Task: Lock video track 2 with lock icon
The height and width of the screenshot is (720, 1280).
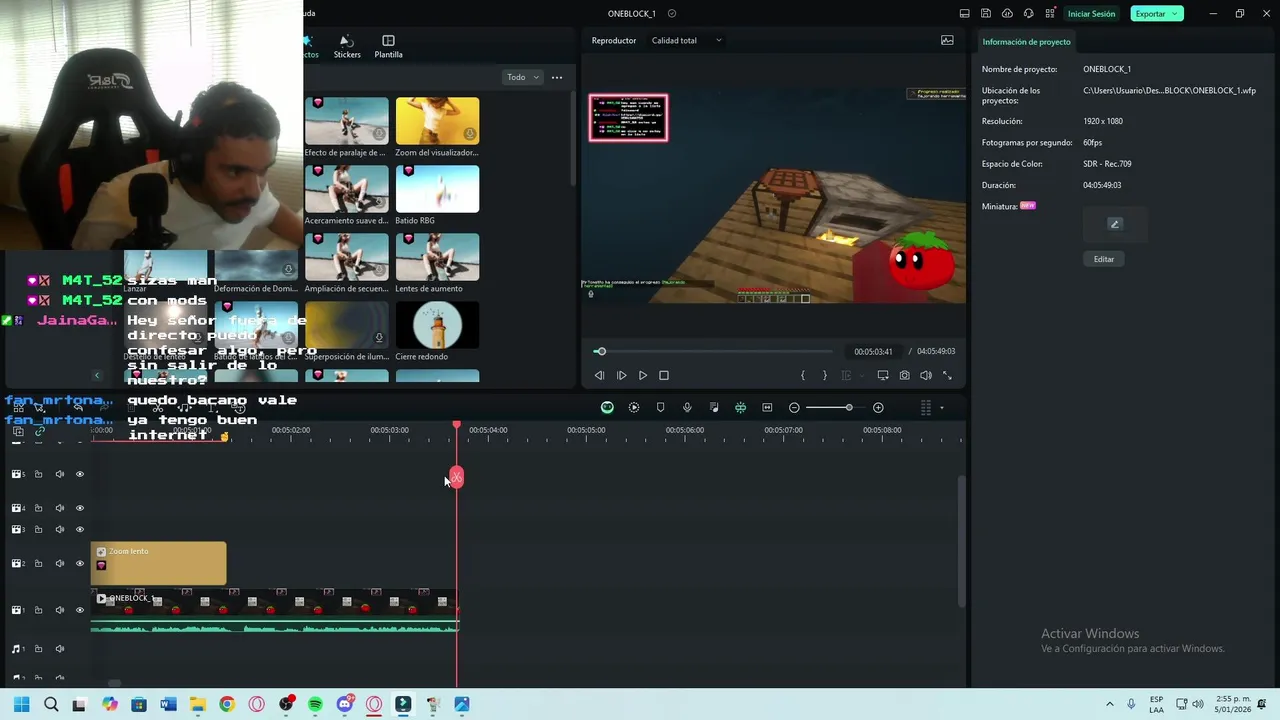Action: [38, 563]
